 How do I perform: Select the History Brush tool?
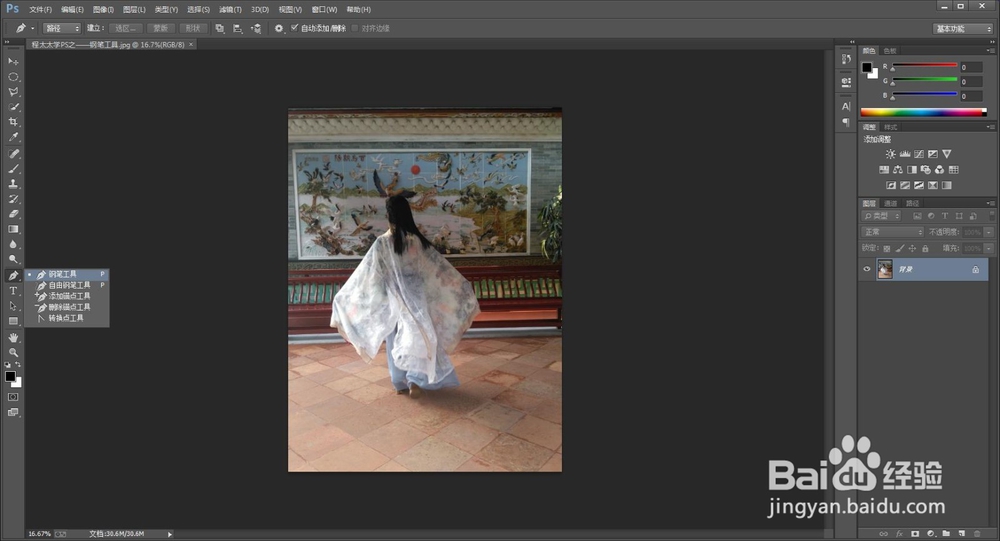pyautogui.click(x=13, y=199)
